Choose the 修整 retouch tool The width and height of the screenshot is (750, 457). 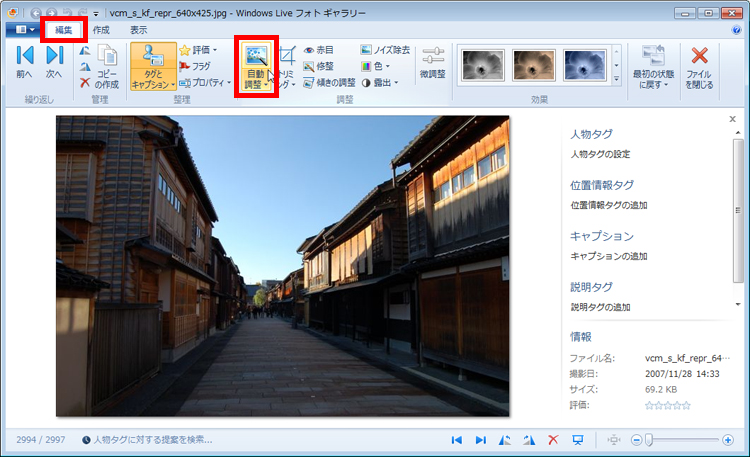click(319, 66)
